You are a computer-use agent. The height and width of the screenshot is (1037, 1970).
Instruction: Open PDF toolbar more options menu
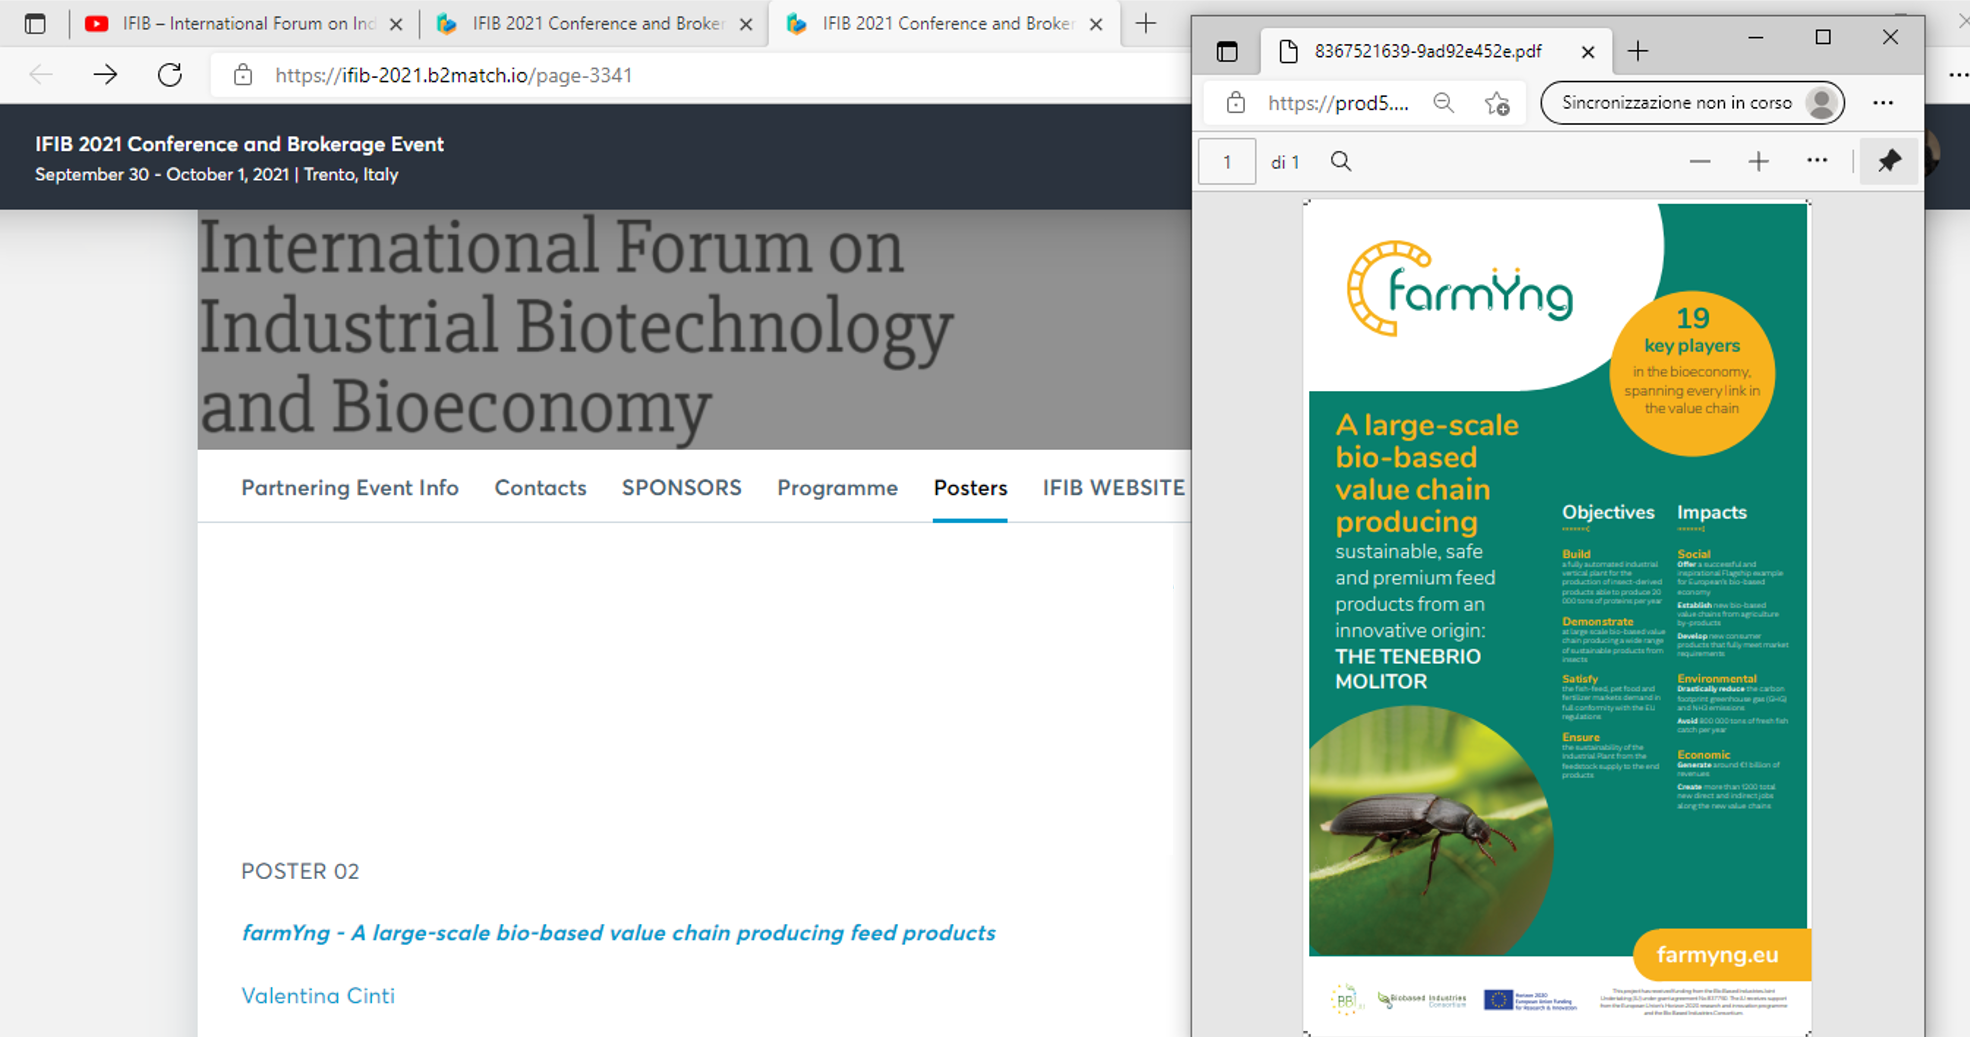(x=1817, y=162)
